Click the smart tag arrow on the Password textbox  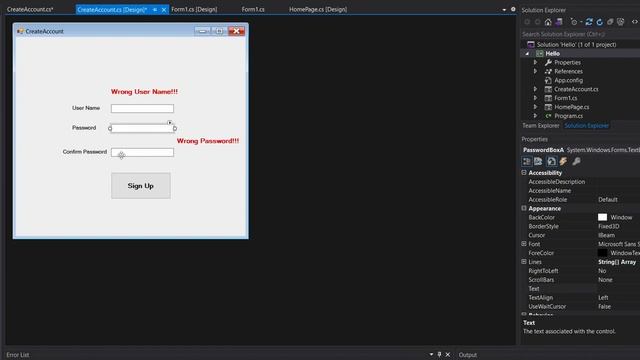tap(169, 122)
